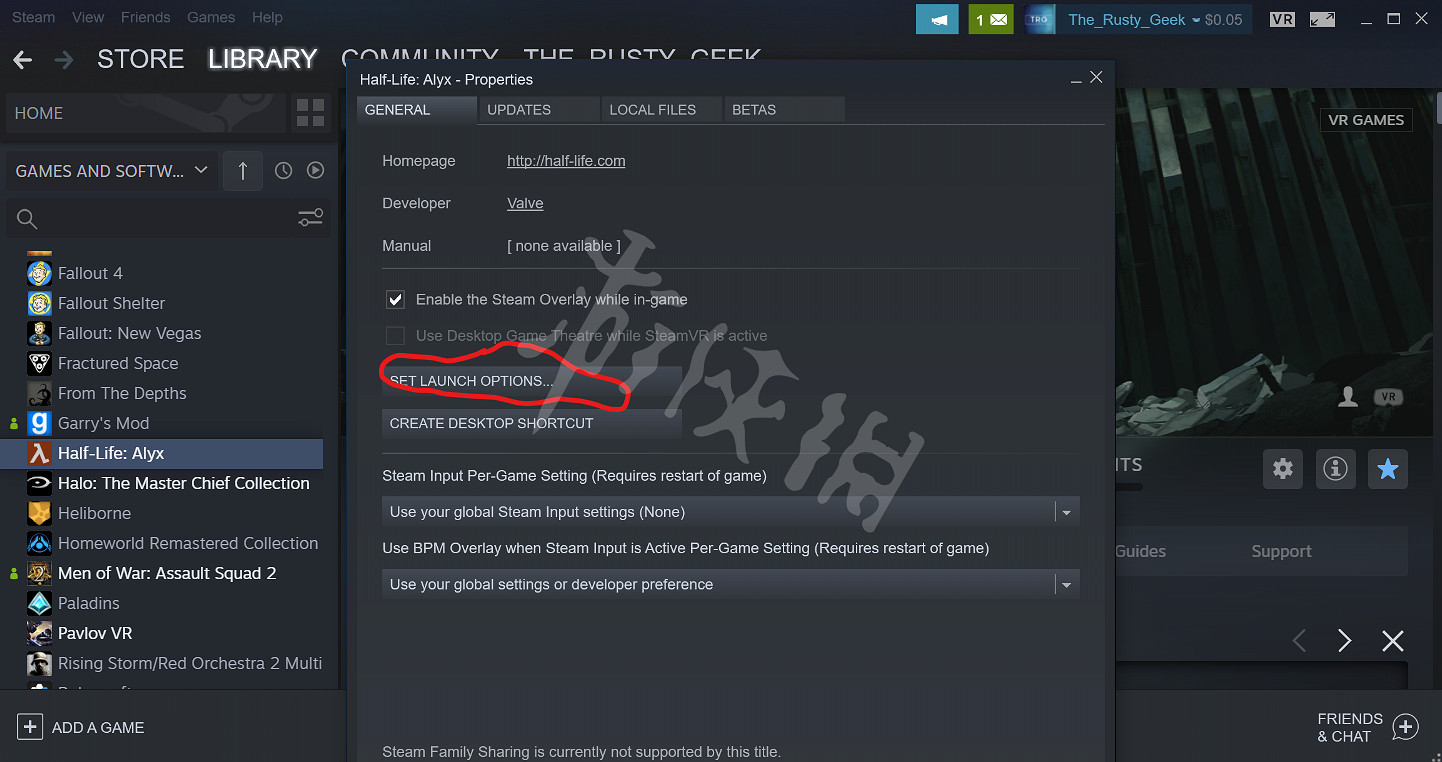Viewport: 1442px width, 762px height.
Task: Toggle Use Desktop Game Theatre checkbox
Action: pos(396,335)
